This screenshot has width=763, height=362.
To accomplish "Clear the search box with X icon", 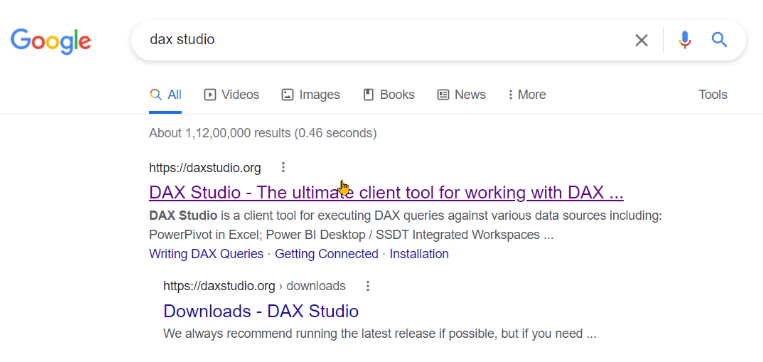I will (641, 40).
